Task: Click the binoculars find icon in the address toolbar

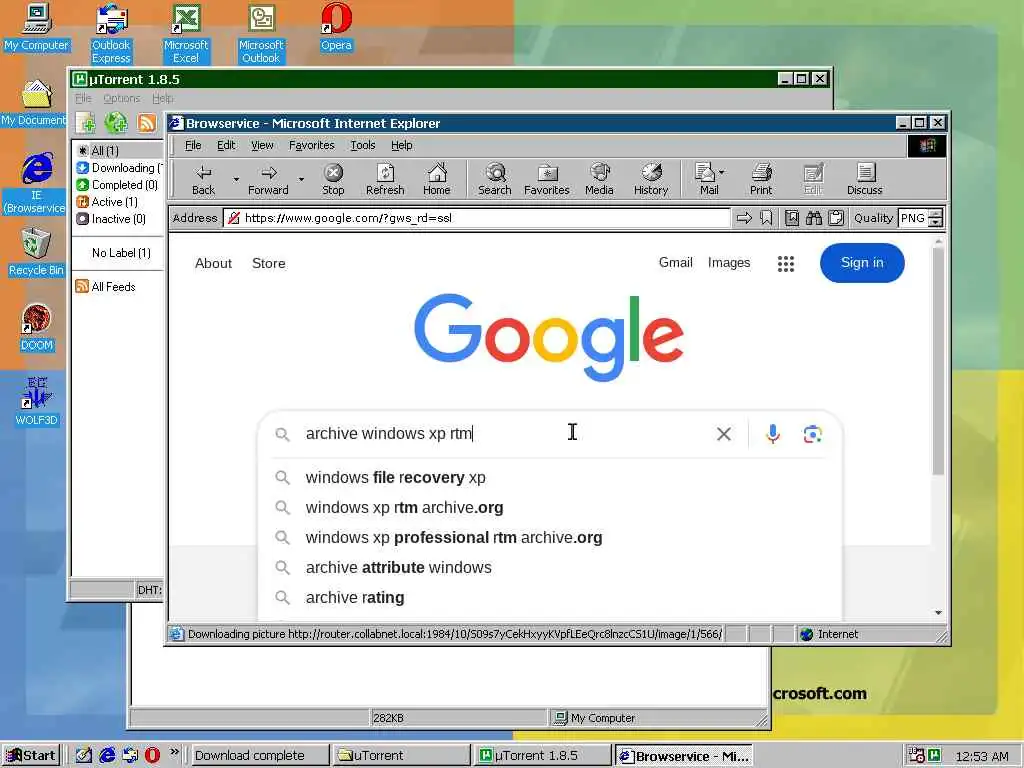Action: coord(814,218)
